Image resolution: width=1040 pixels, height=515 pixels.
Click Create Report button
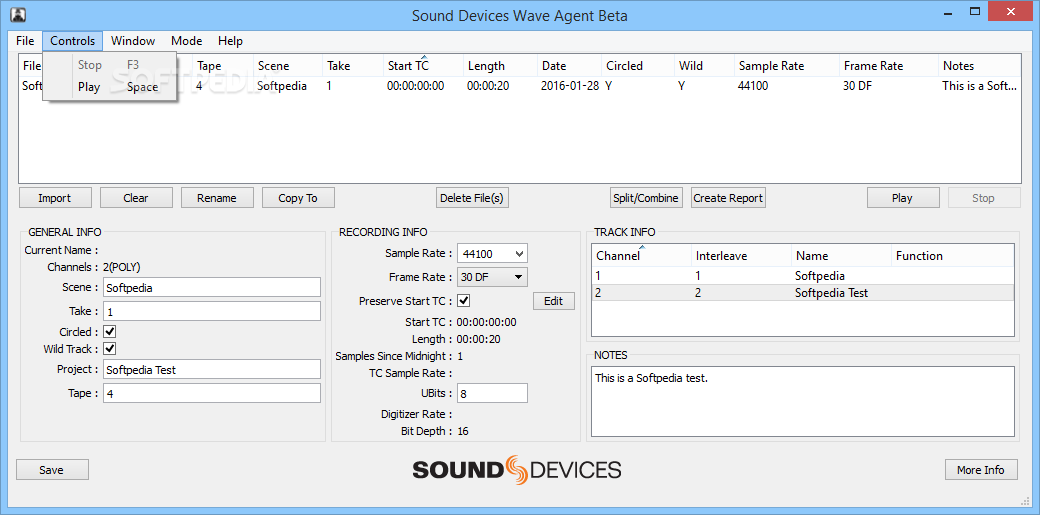[x=728, y=198]
